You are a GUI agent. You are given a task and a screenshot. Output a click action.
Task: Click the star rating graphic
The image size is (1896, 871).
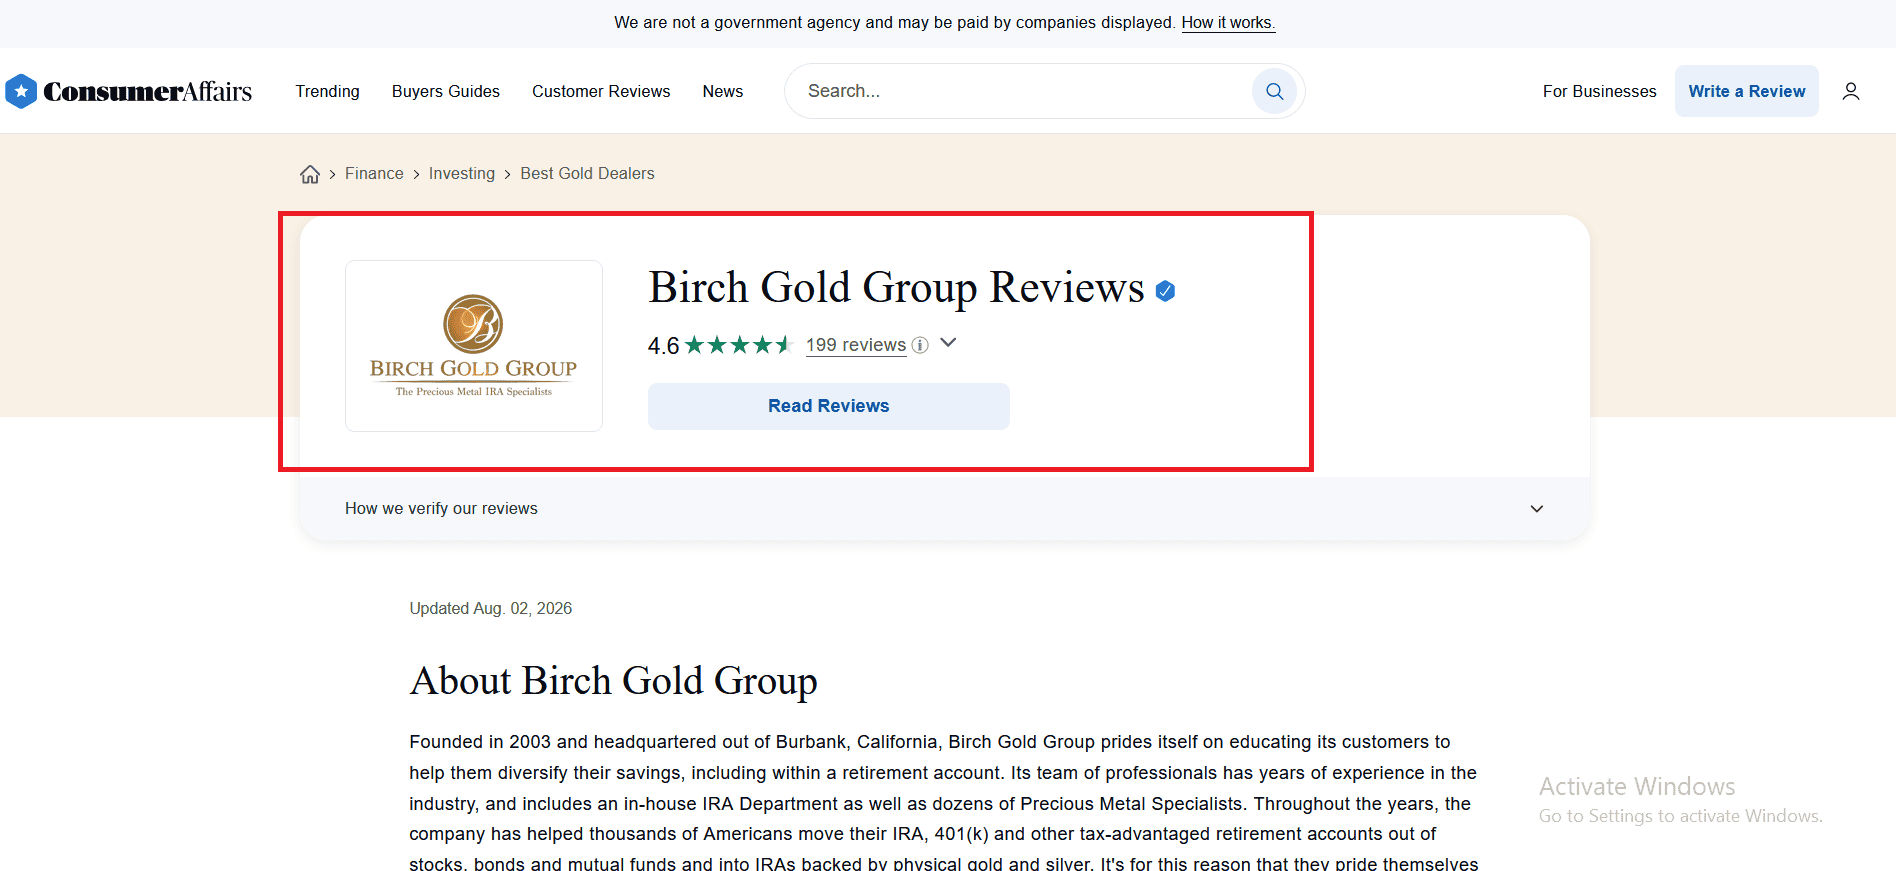[x=739, y=345]
